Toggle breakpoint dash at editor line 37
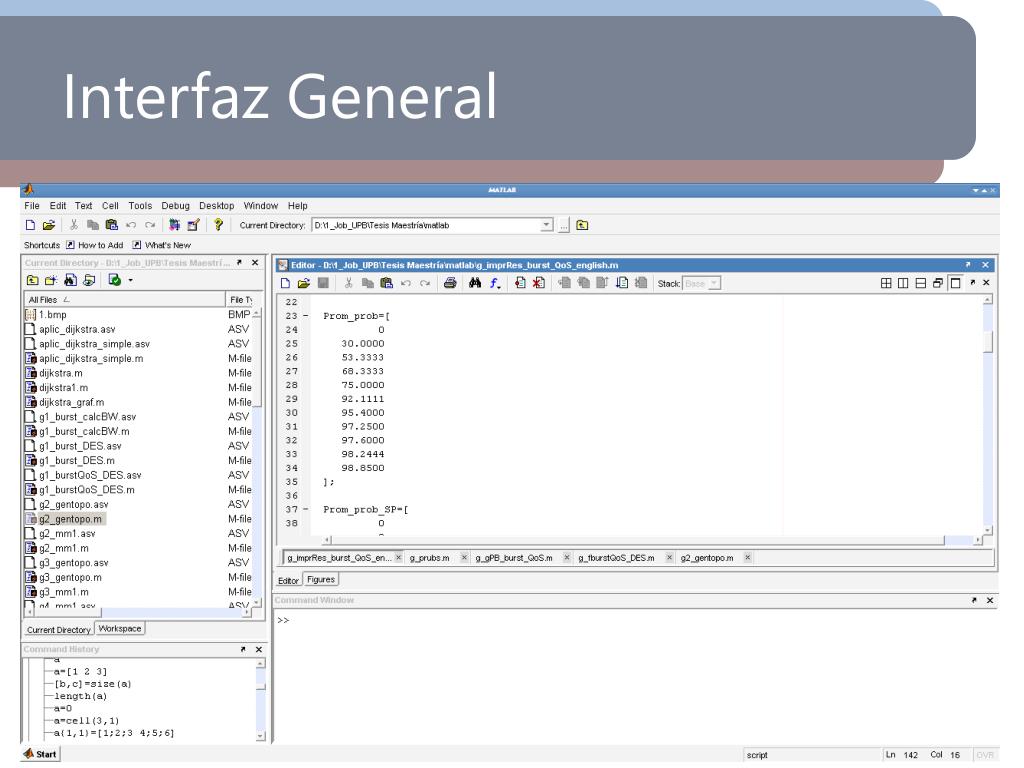This screenshot has width=1024, height=768. coord(306,509)
